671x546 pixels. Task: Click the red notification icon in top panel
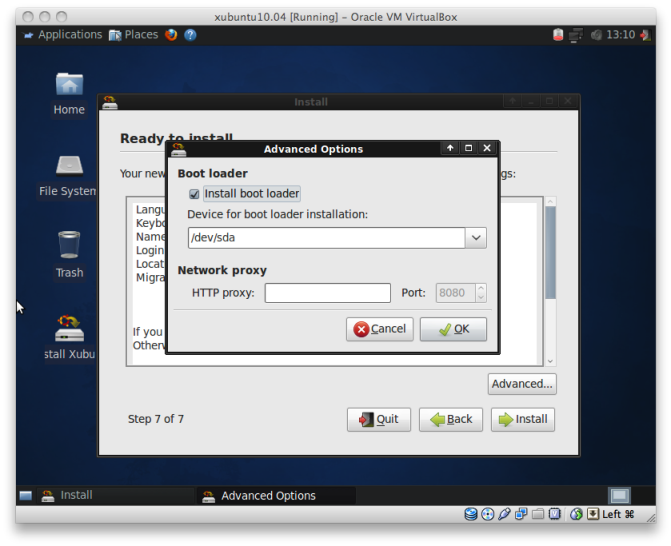(x=558, y=35)
